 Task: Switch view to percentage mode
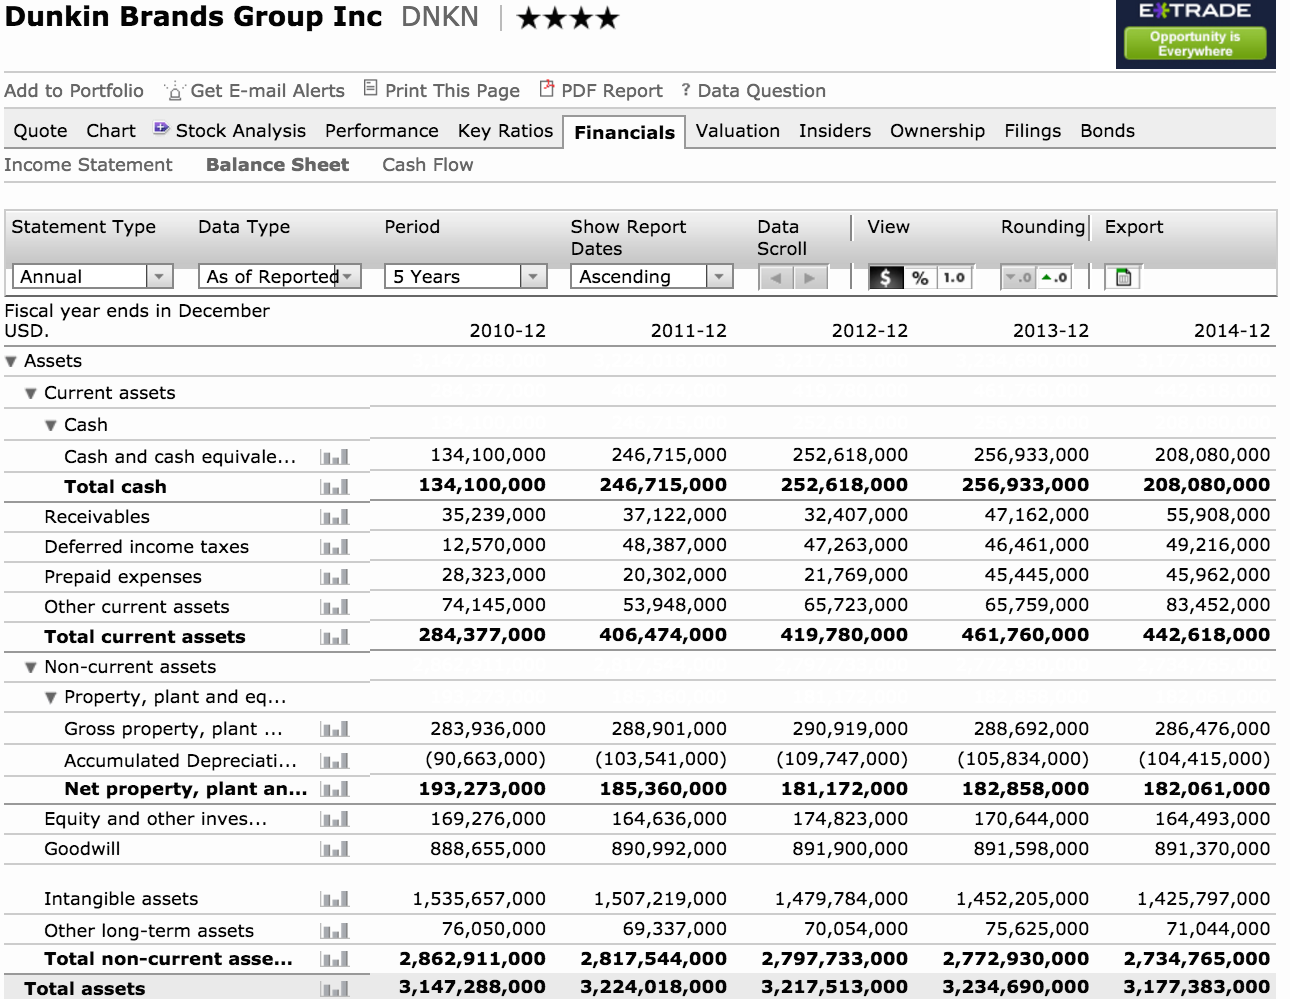(x=921, y=277)
